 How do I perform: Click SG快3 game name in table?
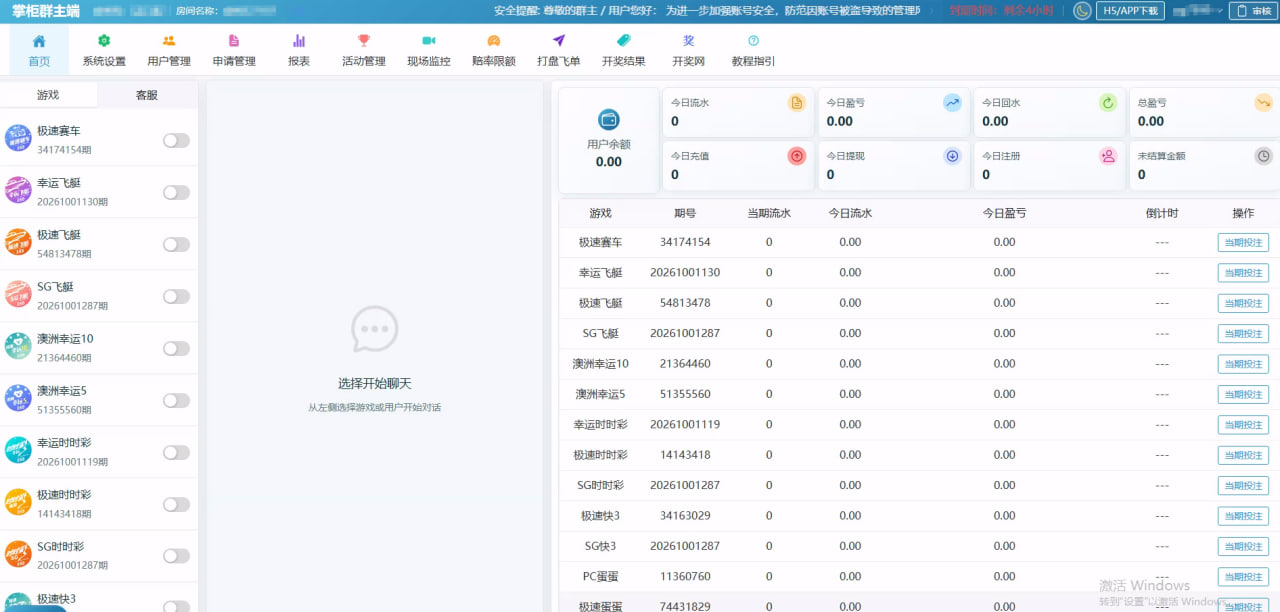600,546
